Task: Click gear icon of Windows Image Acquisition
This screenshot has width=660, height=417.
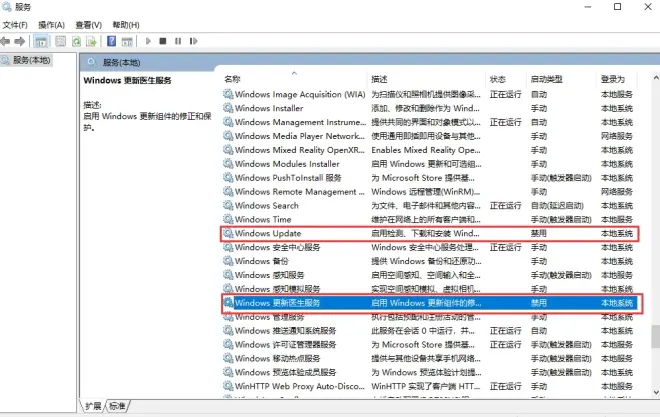Action: [228, 94]
